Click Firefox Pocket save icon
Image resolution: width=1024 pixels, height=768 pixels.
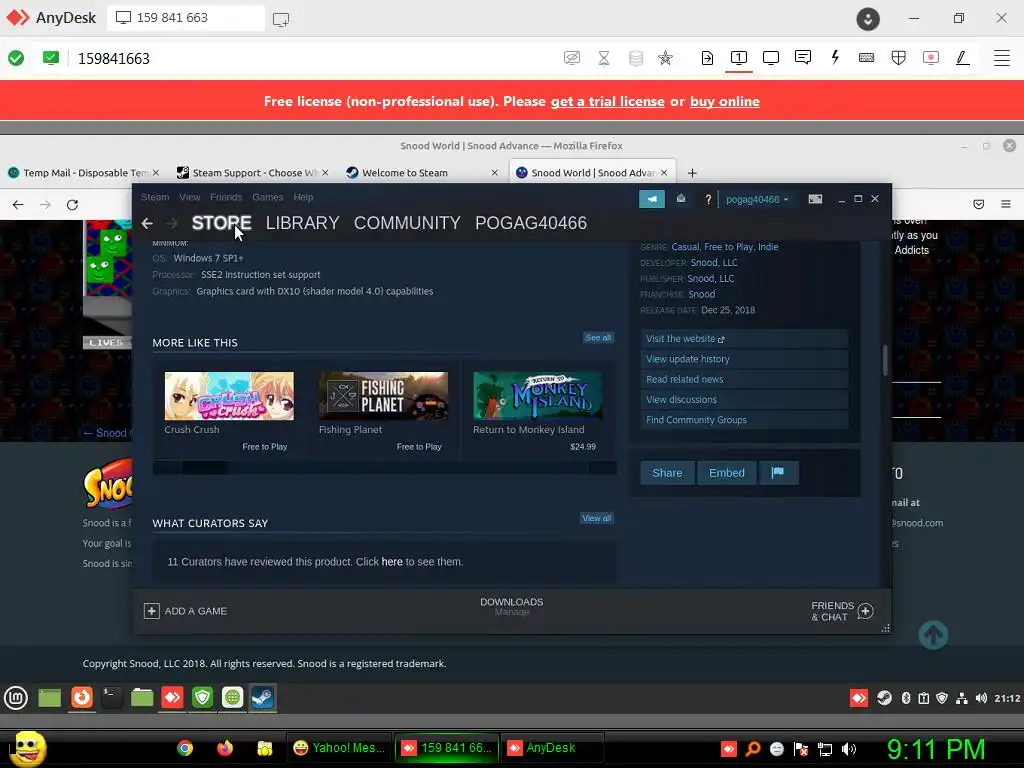978,204
